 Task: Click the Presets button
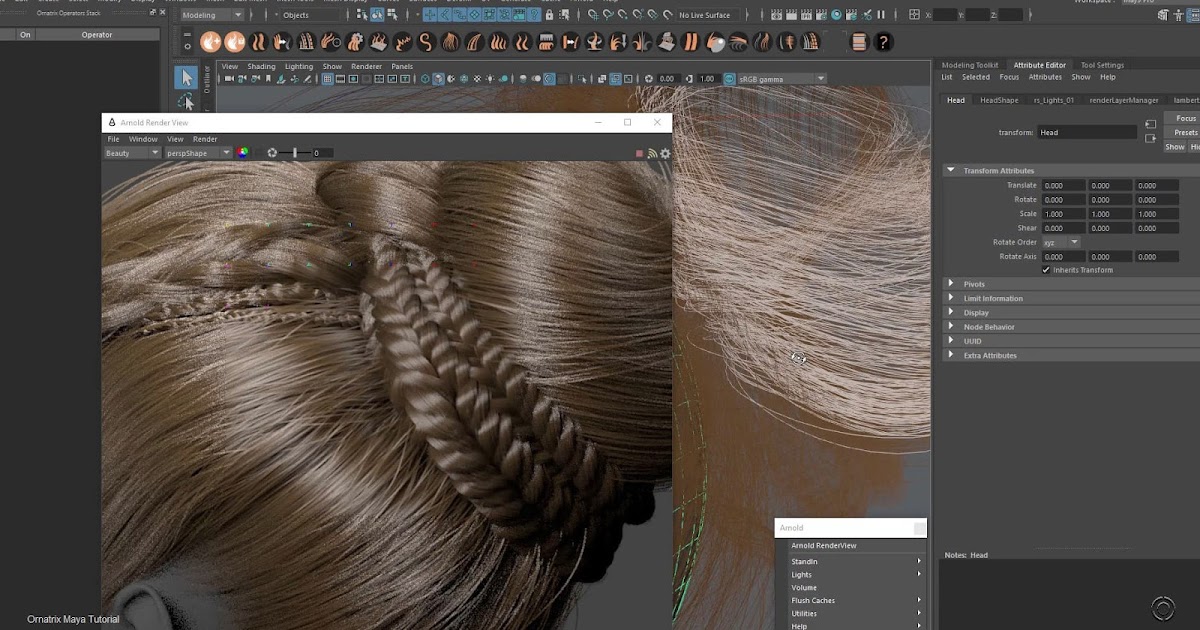tap(1184, 132)
